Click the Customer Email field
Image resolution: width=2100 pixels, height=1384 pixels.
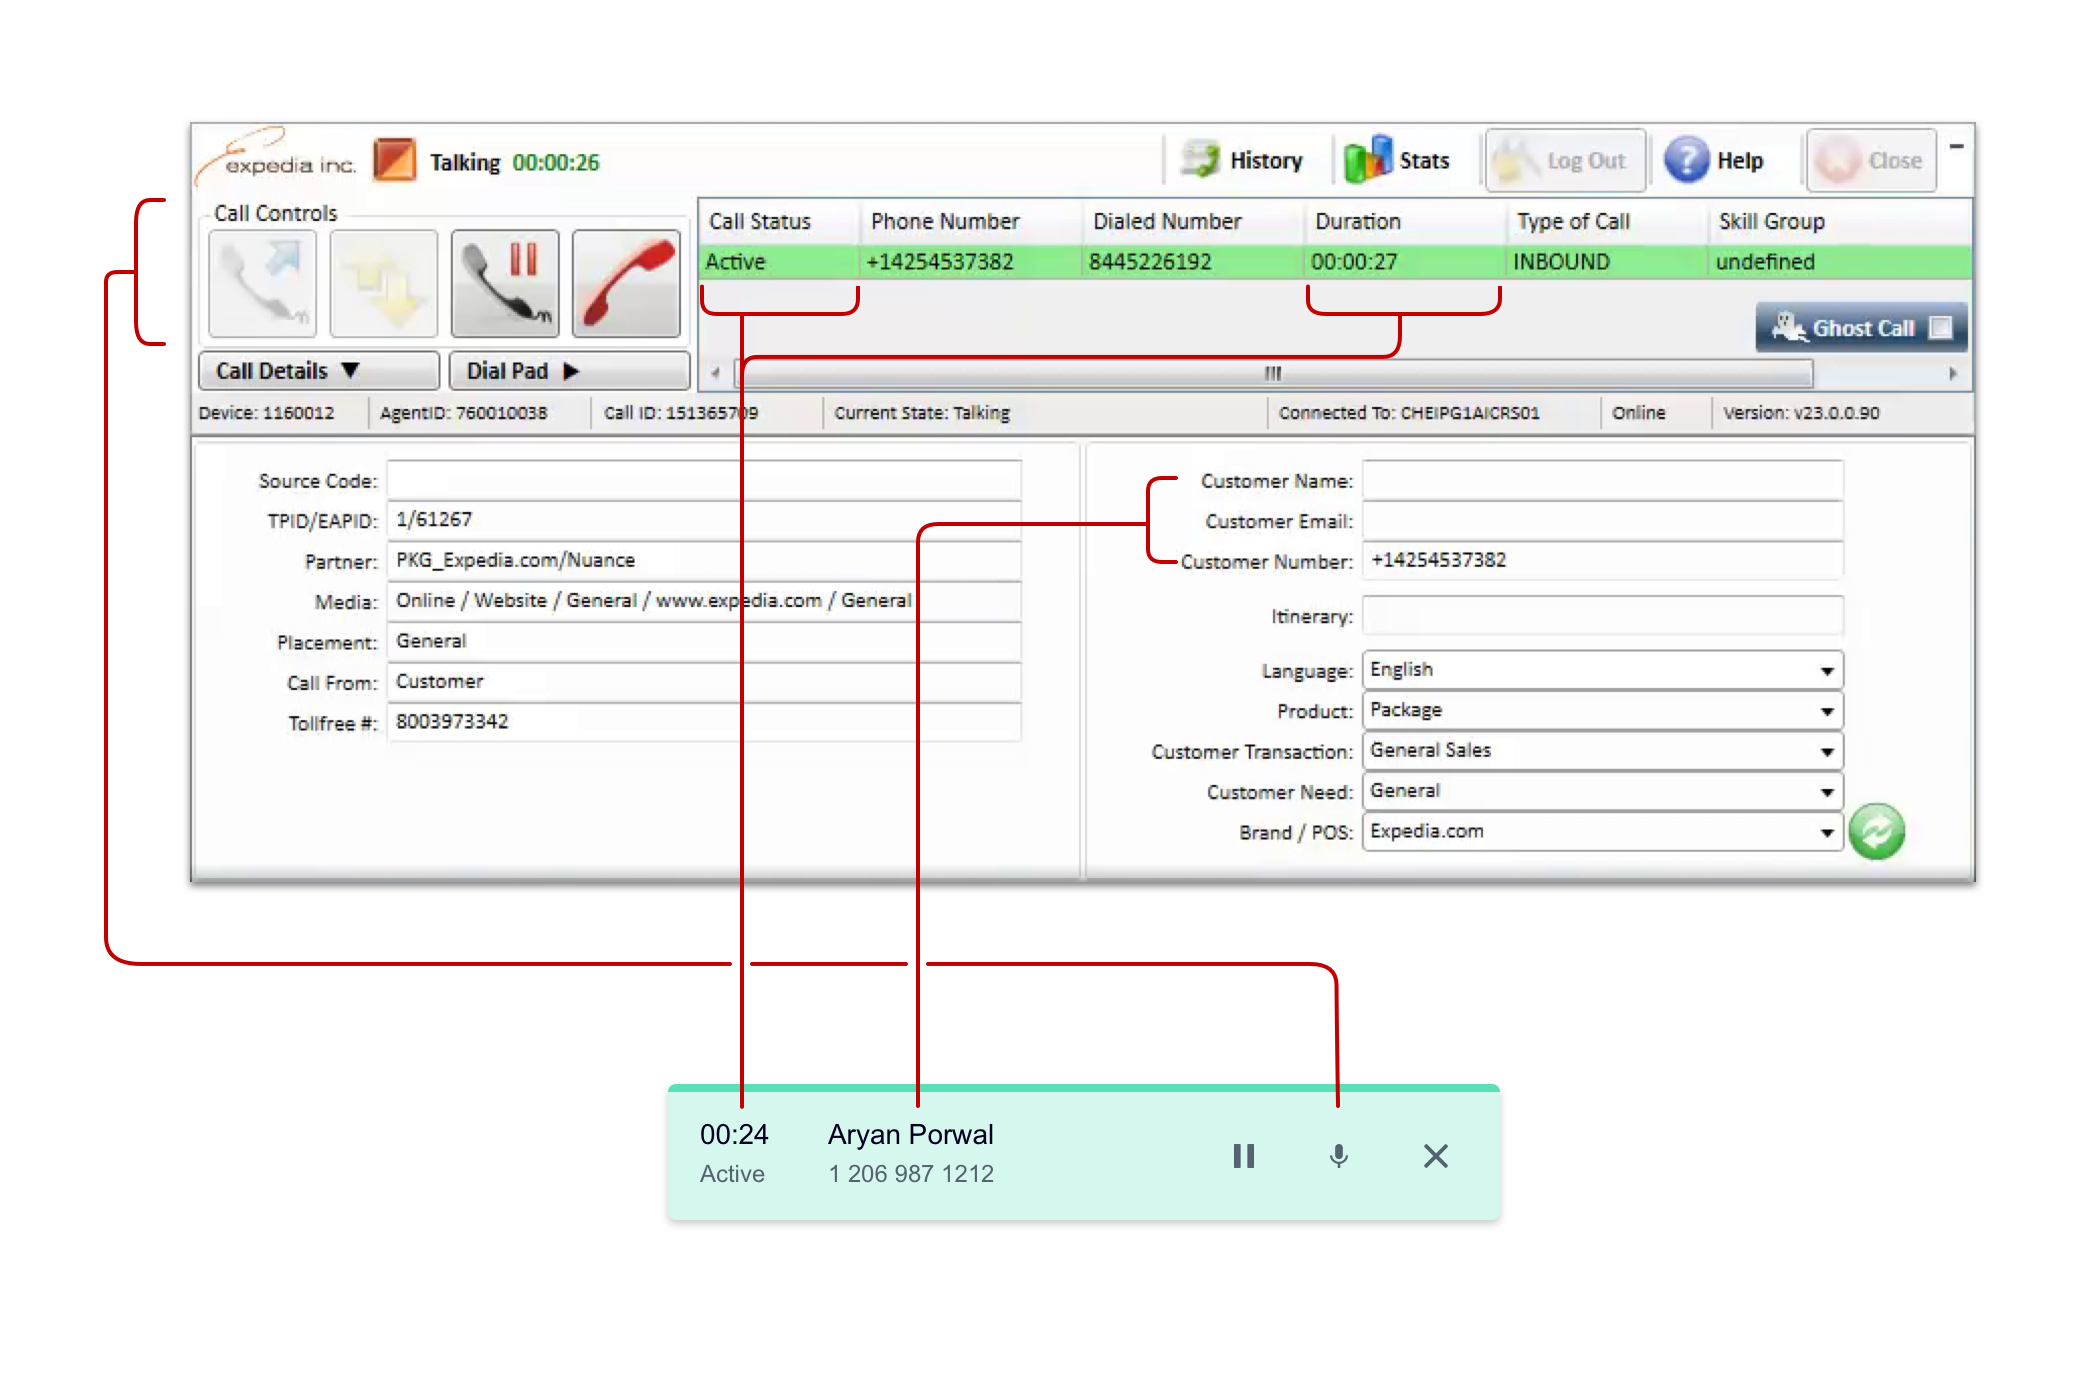point(1602,520)
